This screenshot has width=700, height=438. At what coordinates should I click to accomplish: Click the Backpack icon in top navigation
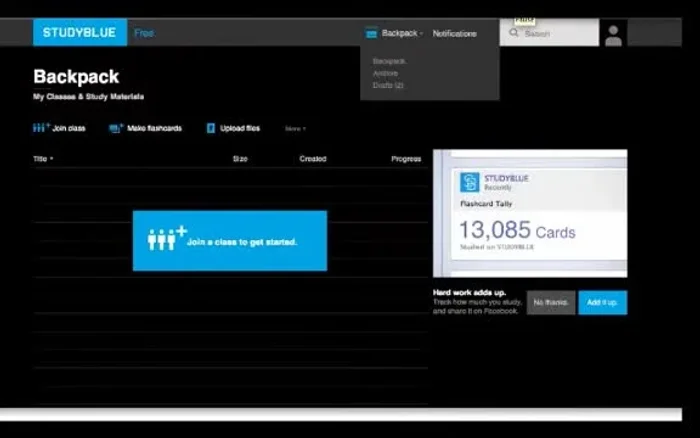tap(372, 33)
